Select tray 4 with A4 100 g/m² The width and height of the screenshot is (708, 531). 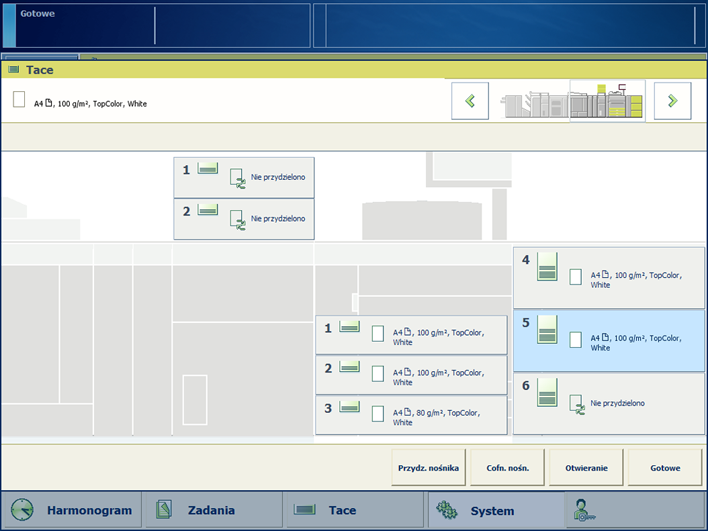[609, 278]
